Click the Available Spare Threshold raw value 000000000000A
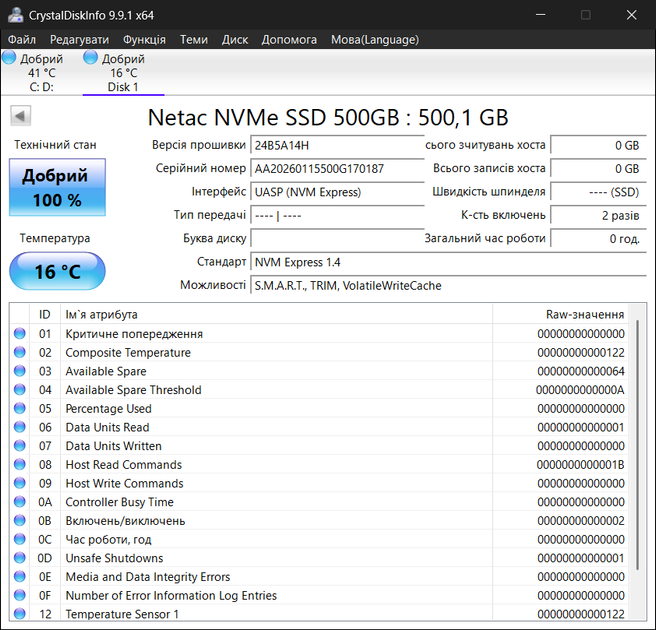The height and width of the screenshot is (630, 656). 580,390
